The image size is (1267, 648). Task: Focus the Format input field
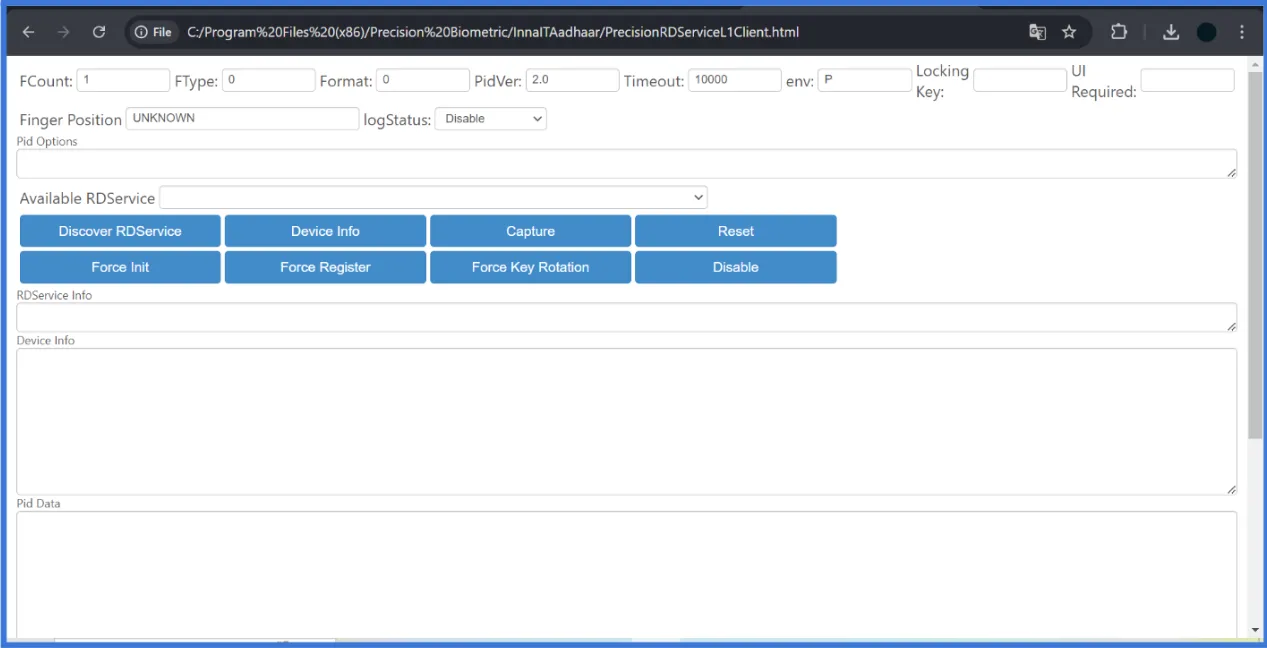[423, 80]
